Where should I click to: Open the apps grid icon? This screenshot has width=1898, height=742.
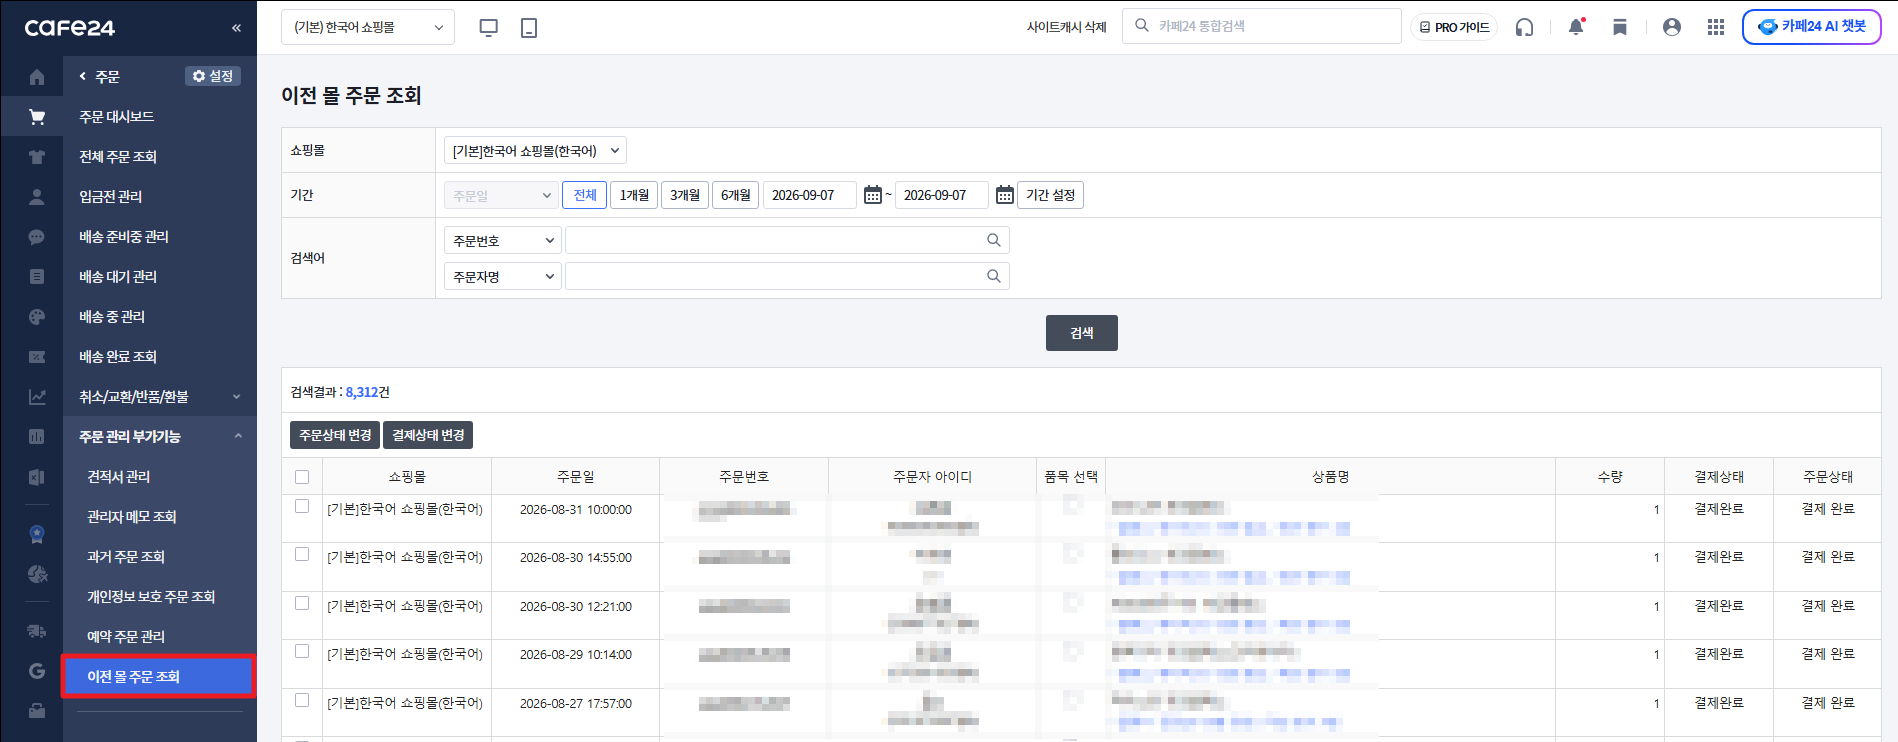click(x=1716, y=27)
